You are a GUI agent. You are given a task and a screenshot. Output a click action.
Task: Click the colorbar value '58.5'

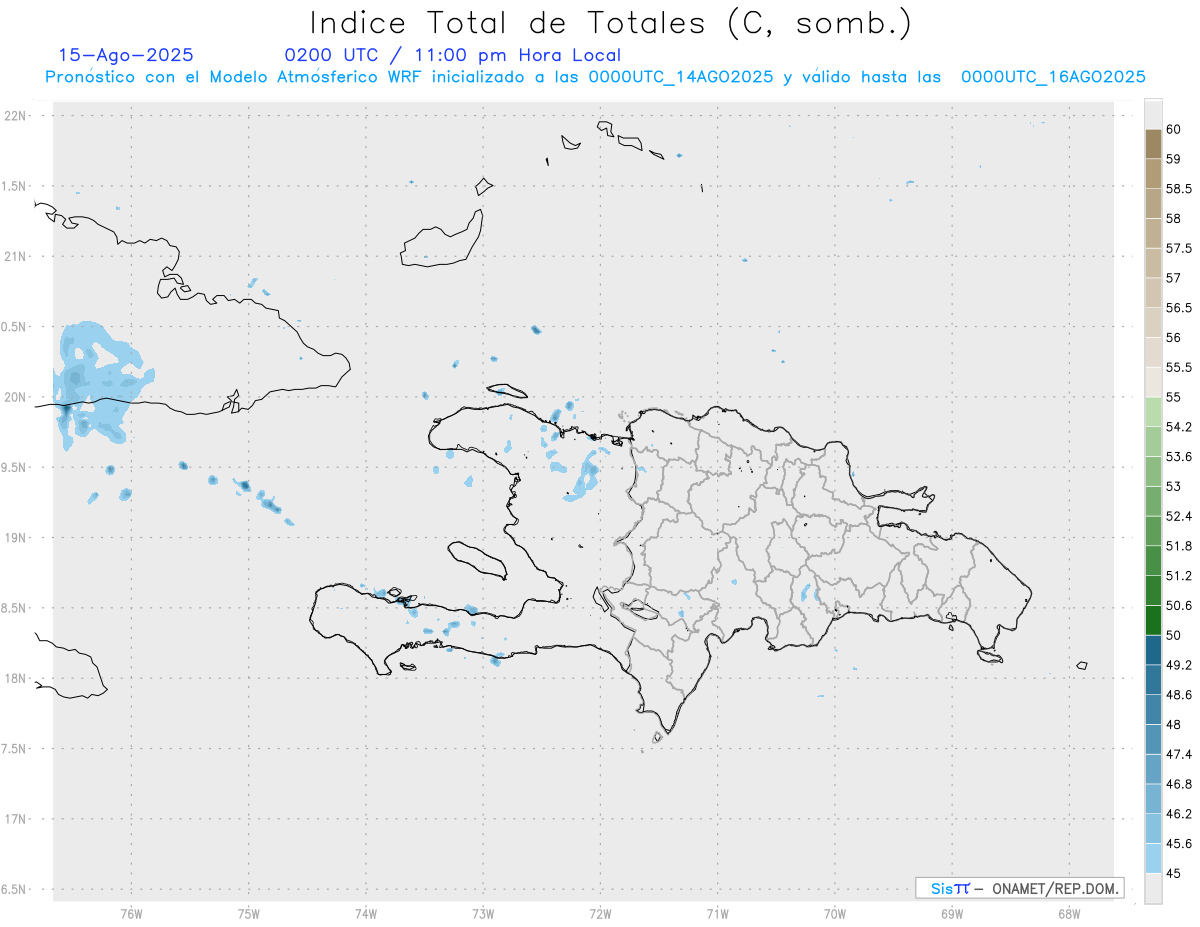1179,189
